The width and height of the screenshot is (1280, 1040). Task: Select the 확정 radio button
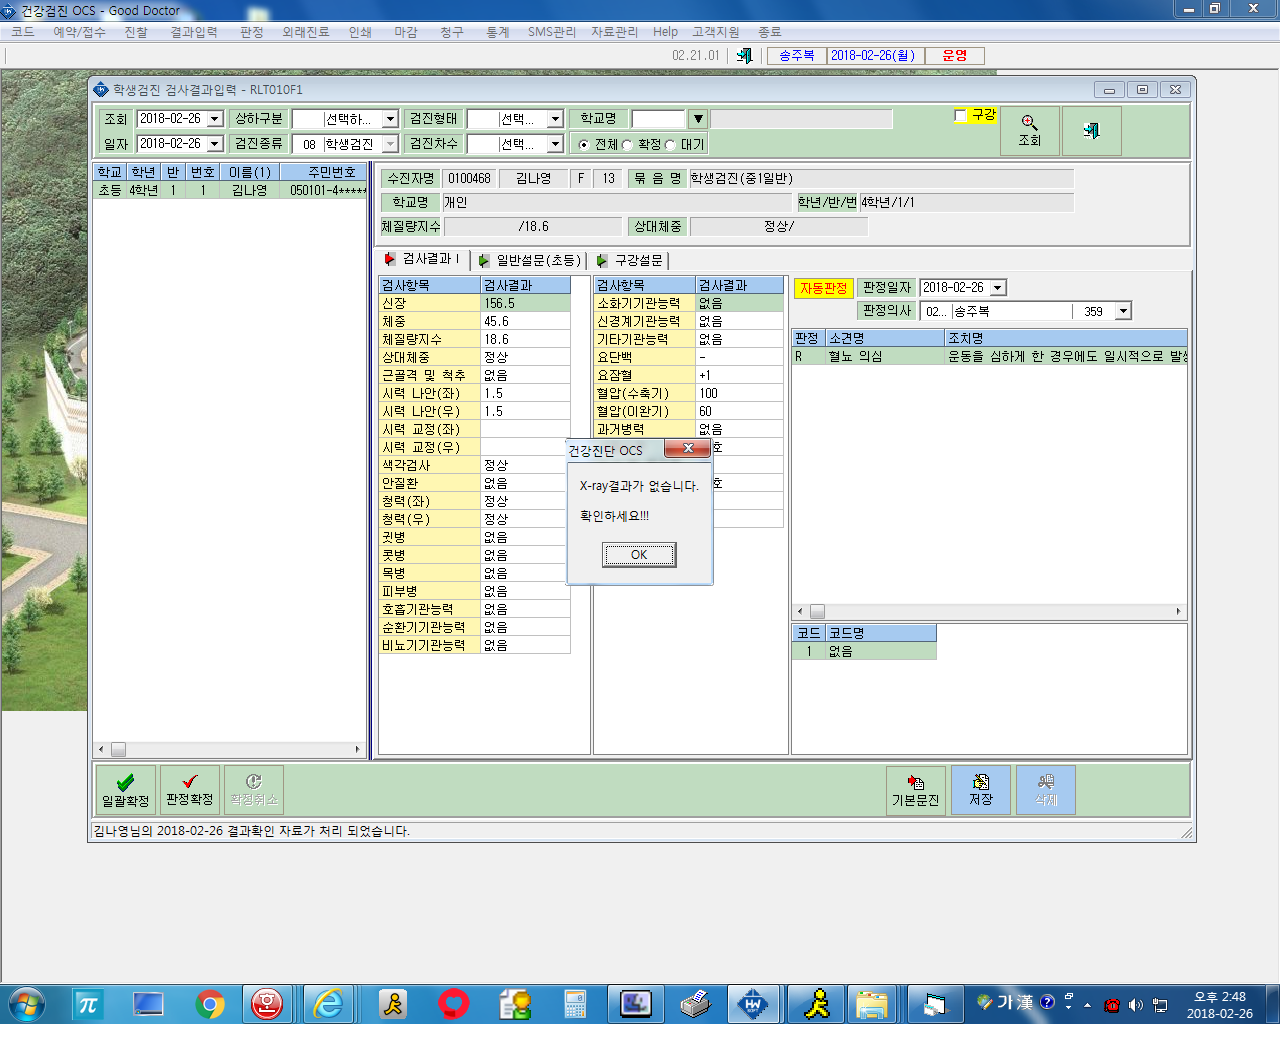627,145
